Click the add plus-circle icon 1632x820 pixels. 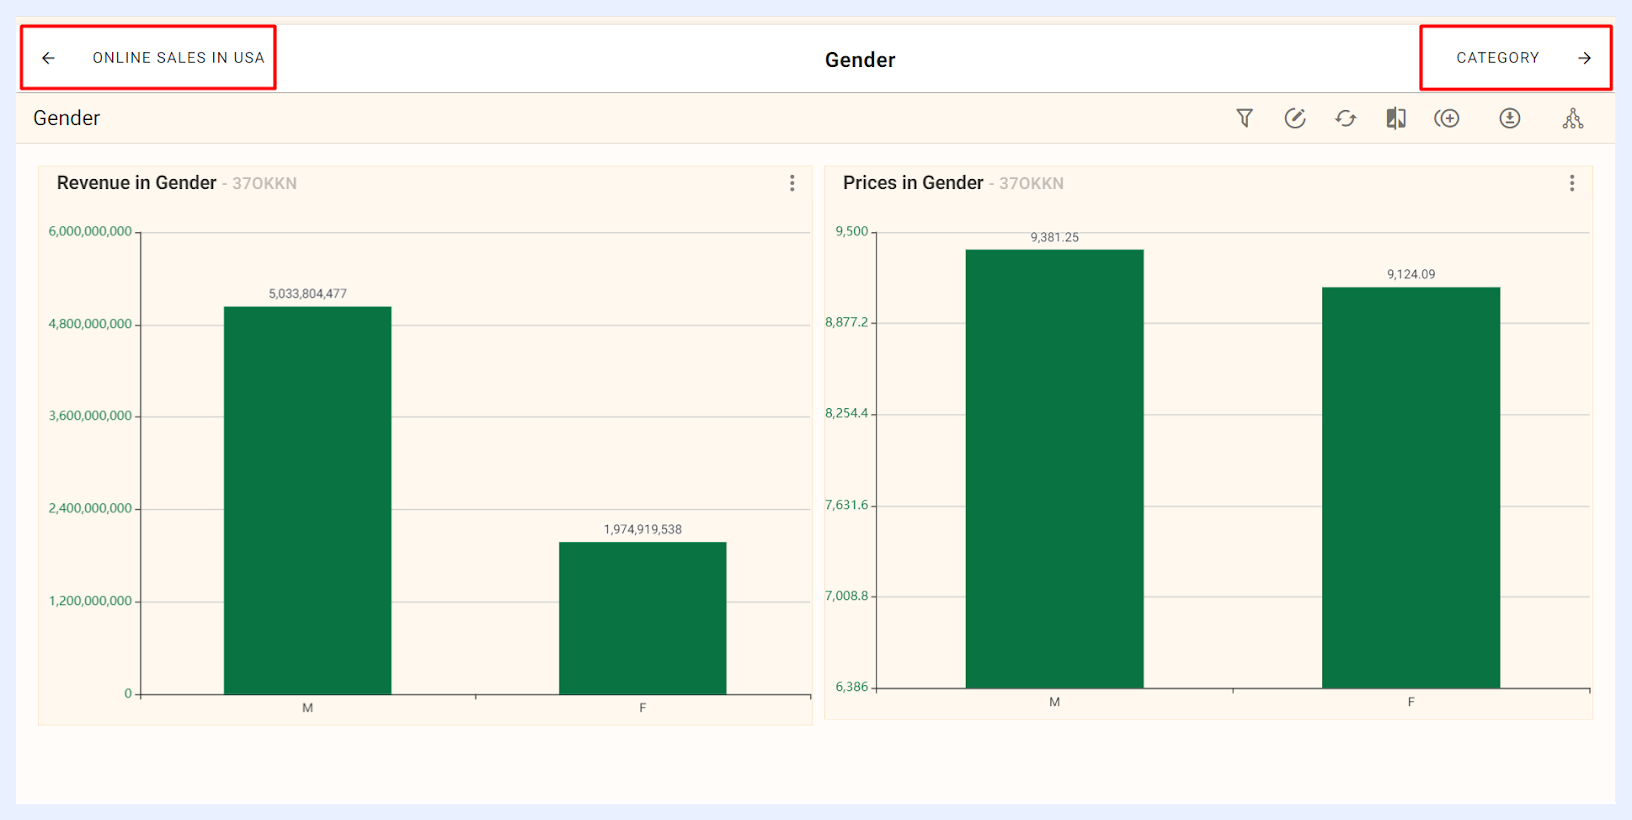(1447, 119)
